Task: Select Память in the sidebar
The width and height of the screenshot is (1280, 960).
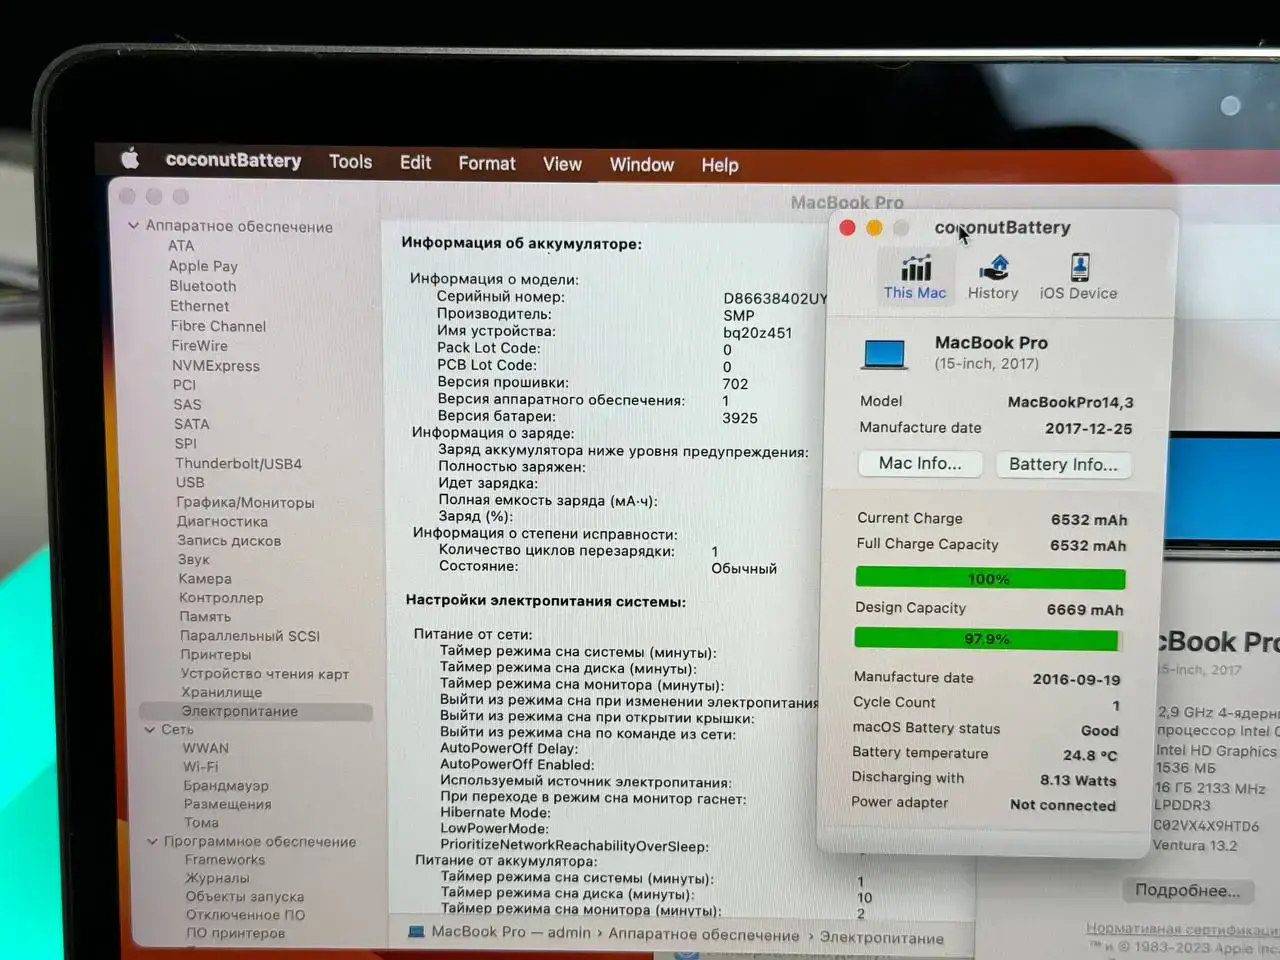Action: [x=205, y=616]
